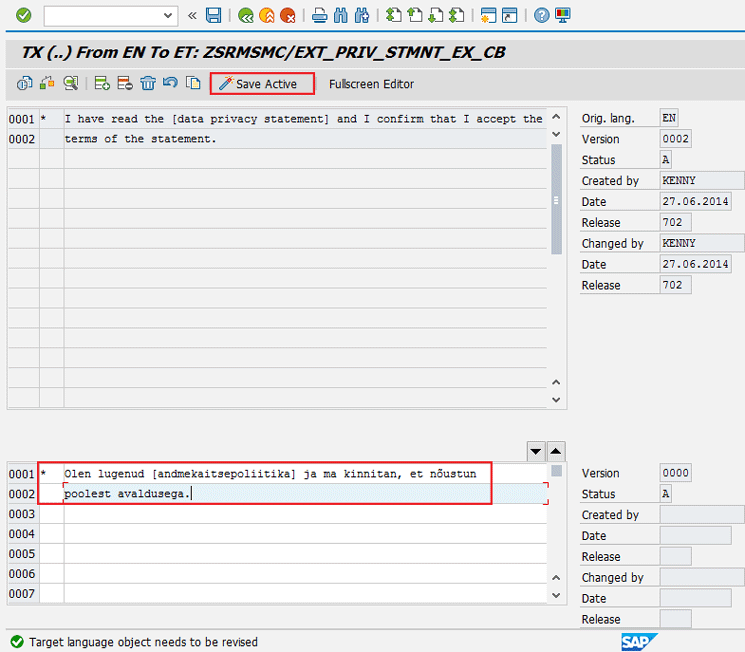Viewport: 745px width, 652px height.
Task: Click the green Back arrow icon
Action: coord(245,15)
